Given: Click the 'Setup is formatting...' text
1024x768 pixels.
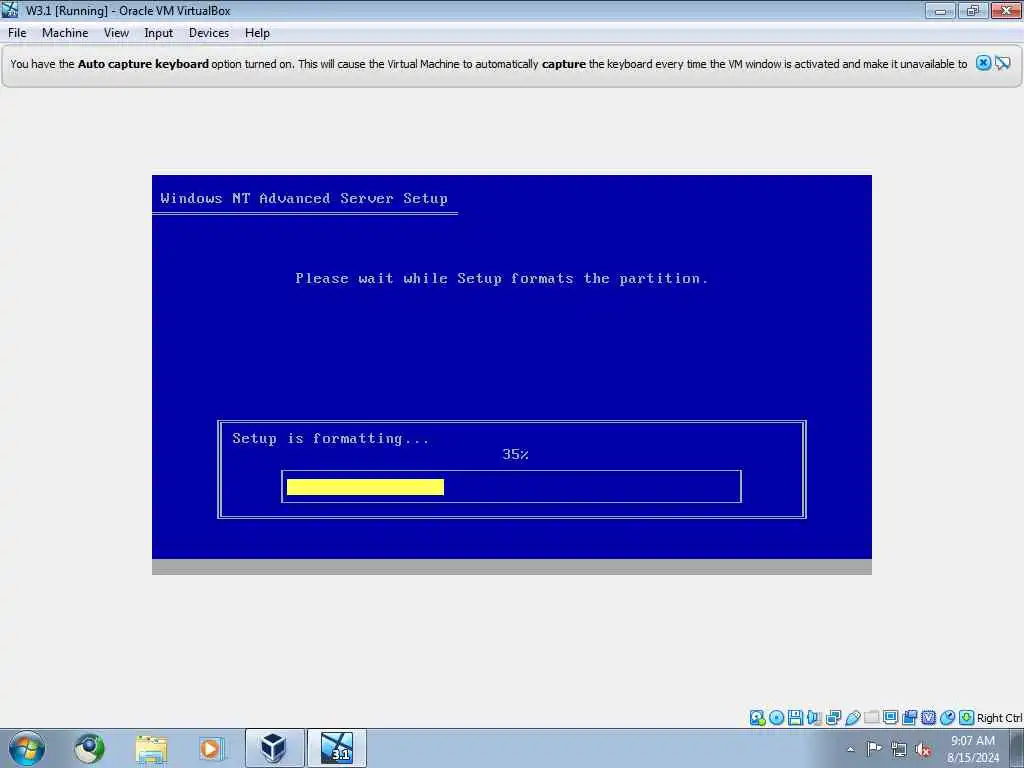Looking at the screenshot, I should (x=330, y=438).
